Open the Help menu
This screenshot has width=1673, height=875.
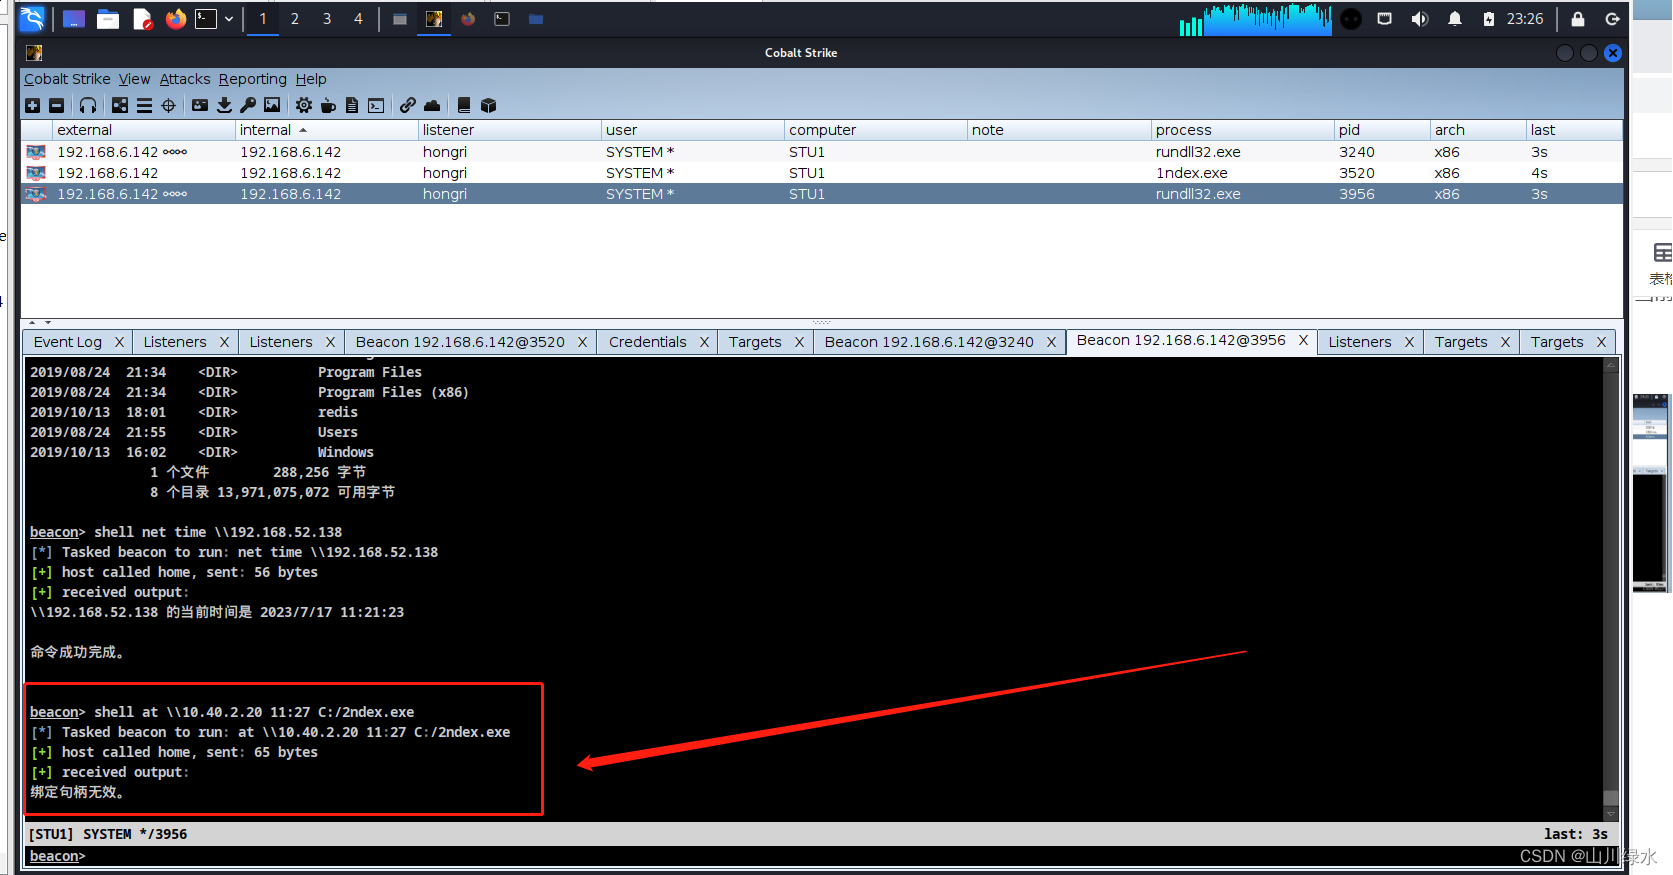tap(311, 79)
